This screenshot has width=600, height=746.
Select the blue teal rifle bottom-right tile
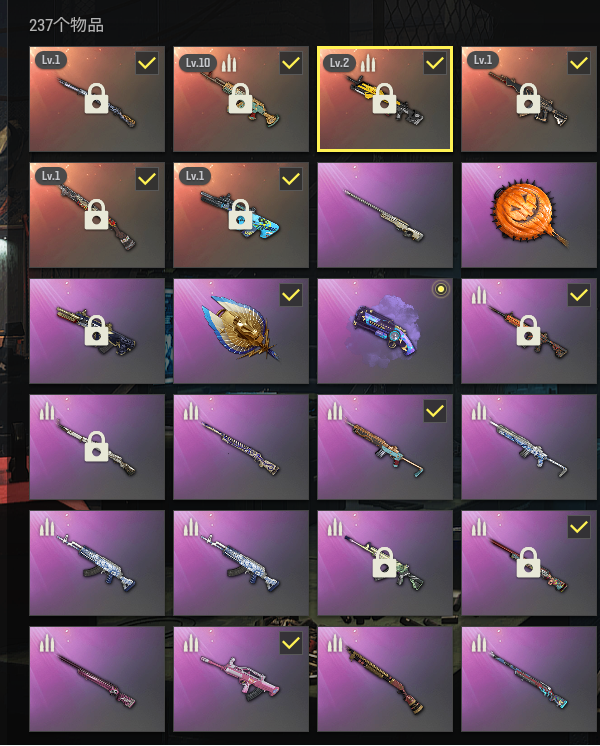[529, 679]
